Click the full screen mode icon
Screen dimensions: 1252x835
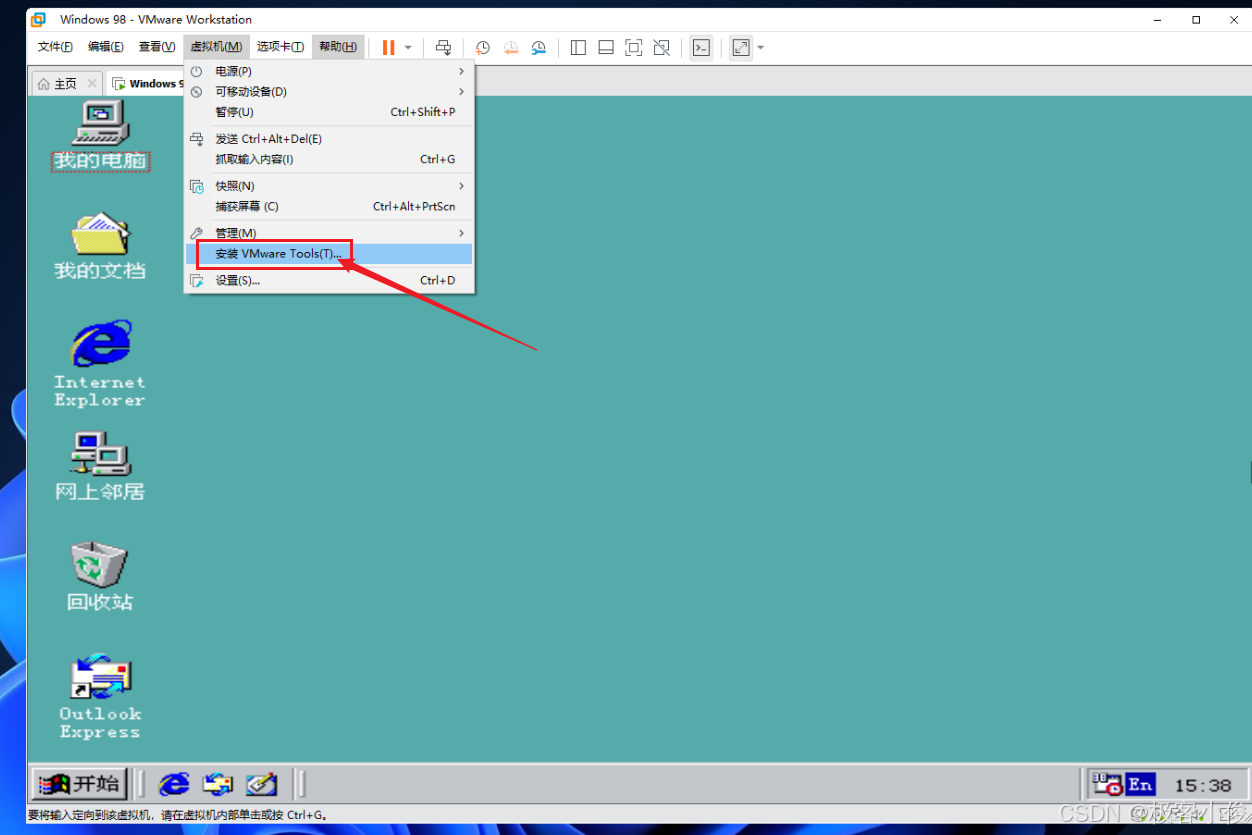click(633, 47)
